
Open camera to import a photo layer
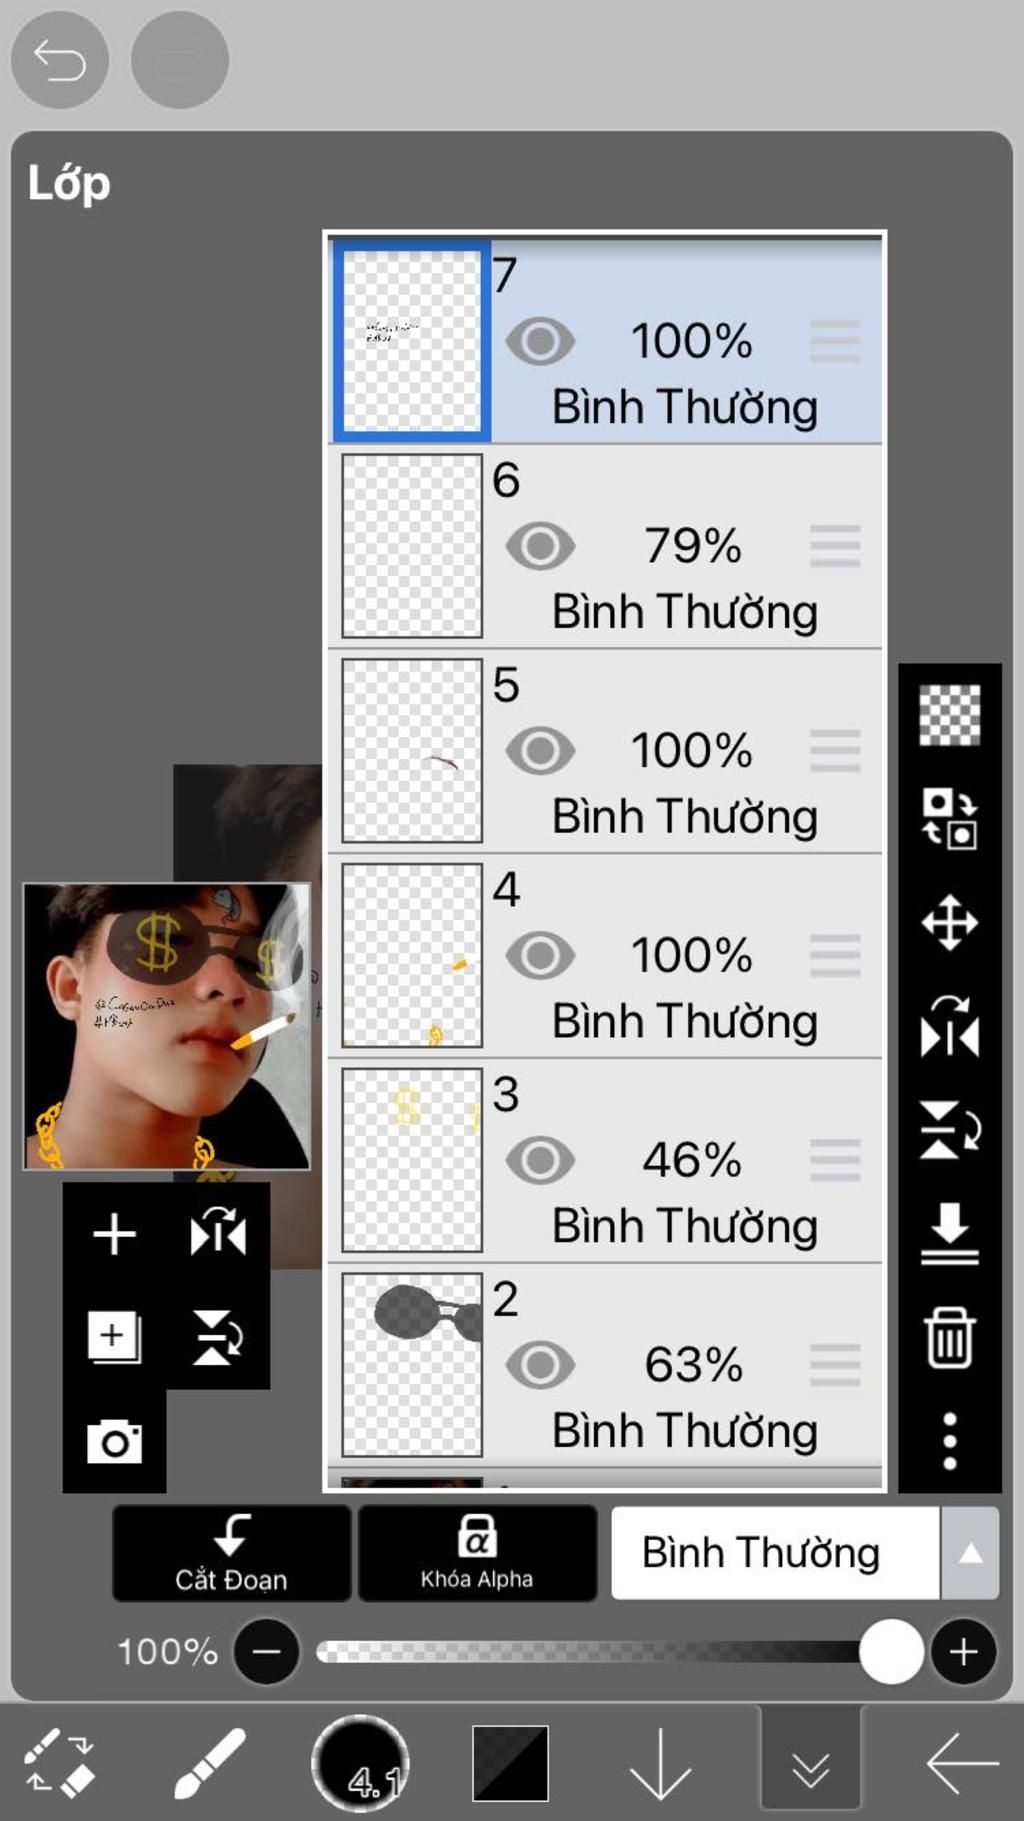(x=114, y=1441)
